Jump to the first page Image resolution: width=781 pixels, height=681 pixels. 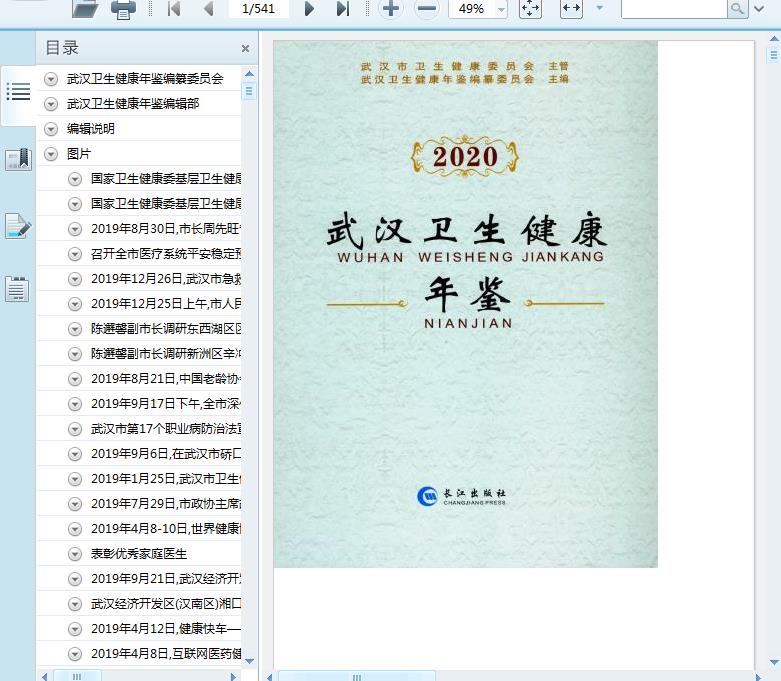(174, 8)
